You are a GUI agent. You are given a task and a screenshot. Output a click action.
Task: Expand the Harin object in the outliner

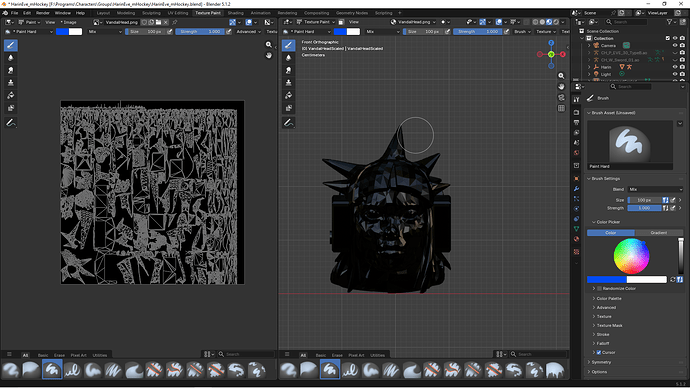click(x=589, y=67)
